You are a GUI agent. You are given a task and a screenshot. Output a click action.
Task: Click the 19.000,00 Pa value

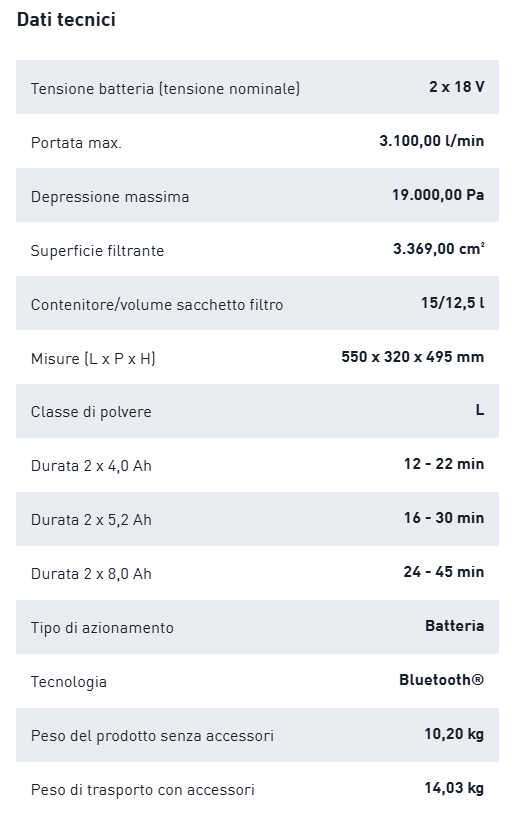pos(438,195)
